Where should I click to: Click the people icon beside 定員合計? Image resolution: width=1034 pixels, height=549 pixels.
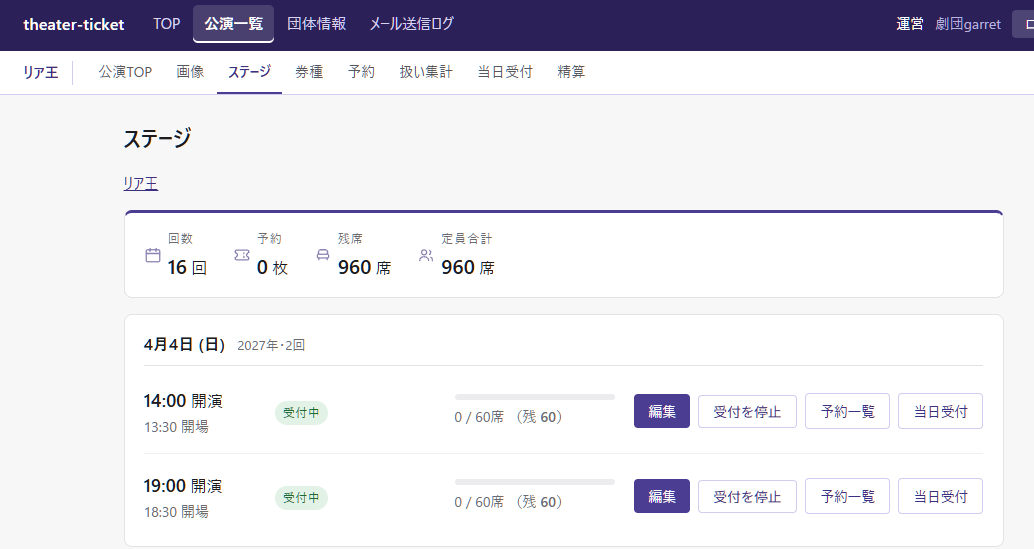click(426, 255)
